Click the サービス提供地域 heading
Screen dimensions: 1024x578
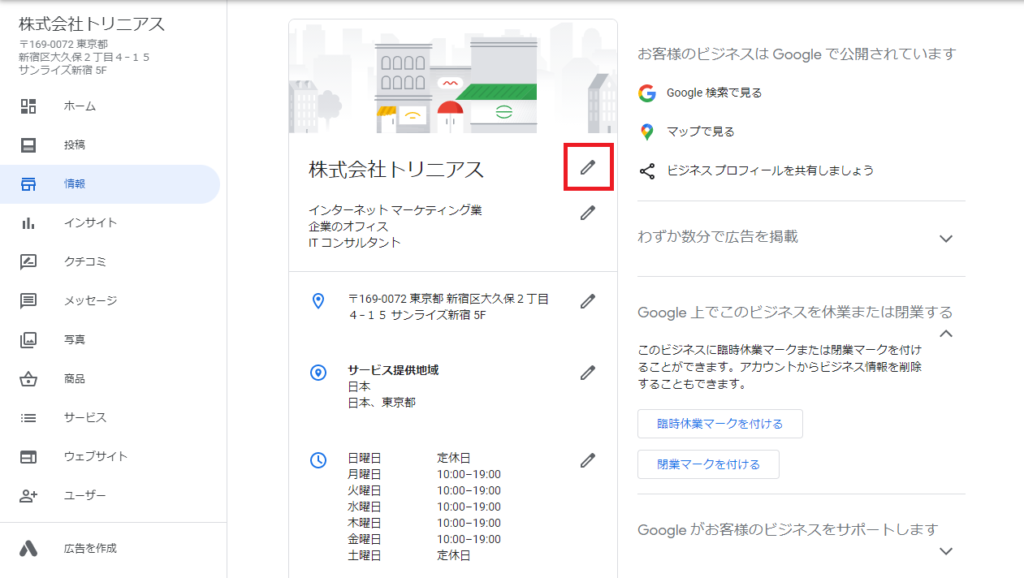click(x=393, y=370)
